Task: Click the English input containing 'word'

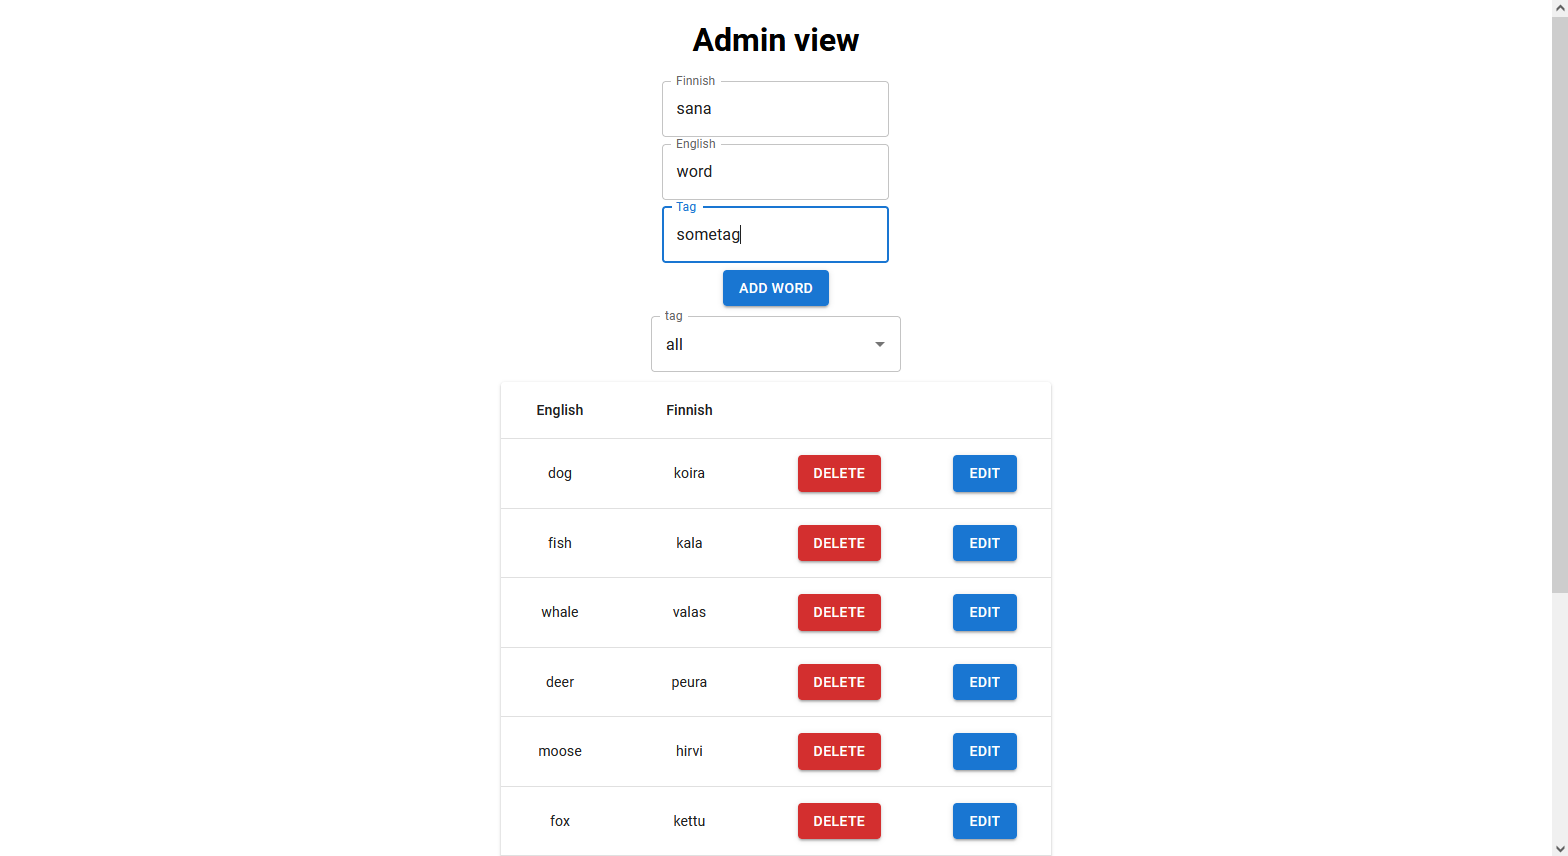Action: coord(775,171)
